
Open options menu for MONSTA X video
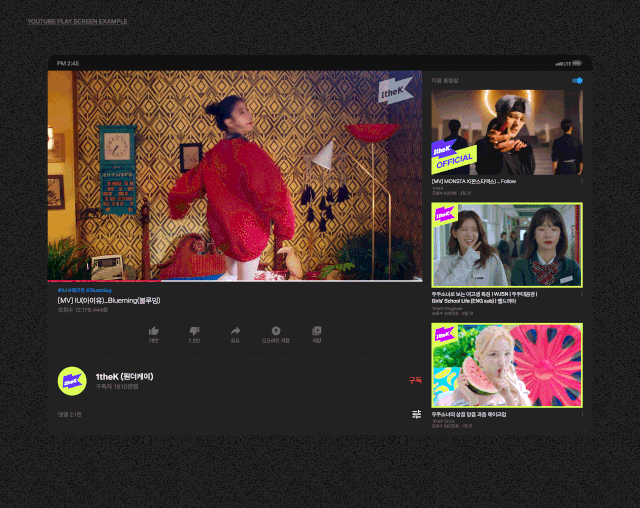click(x=582, y=181)
